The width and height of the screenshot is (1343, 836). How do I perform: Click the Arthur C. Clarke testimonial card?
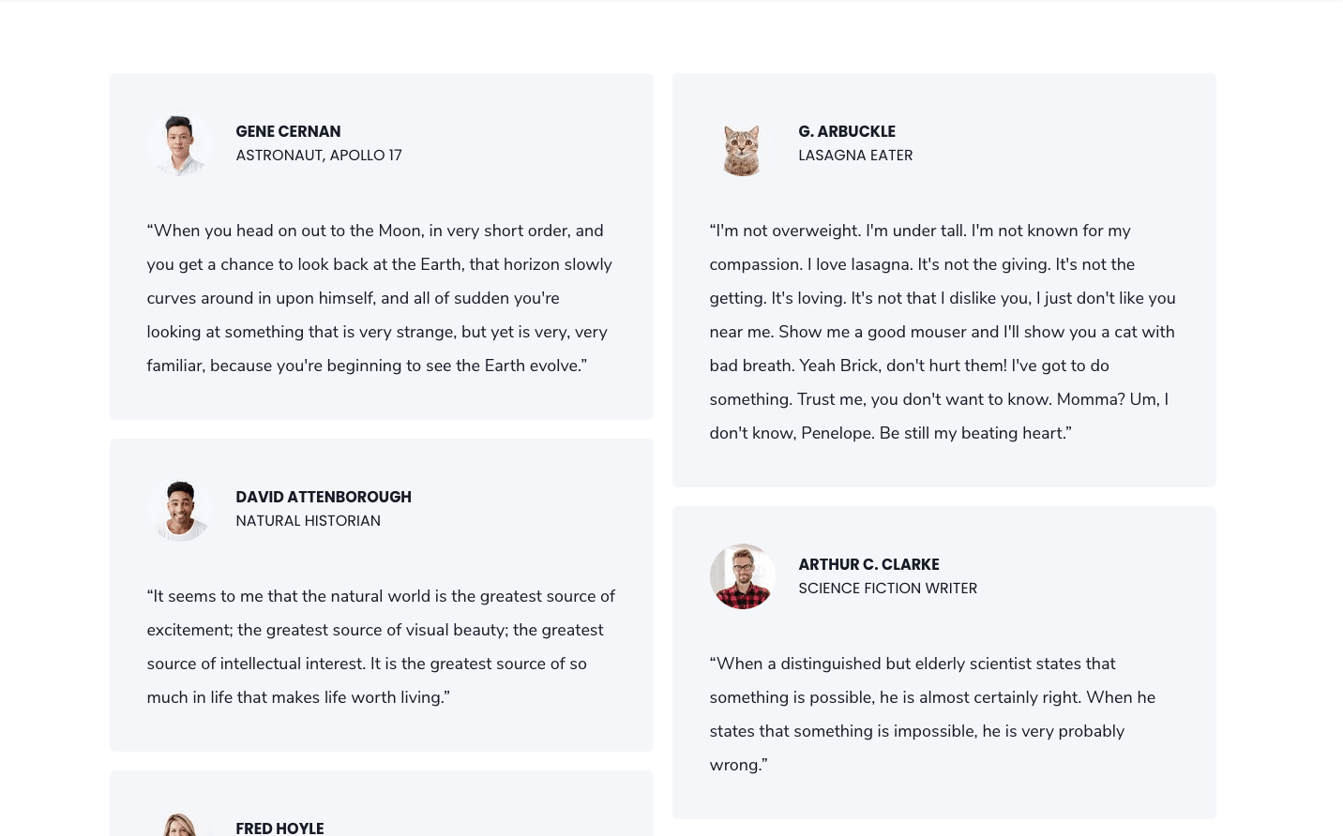click(944, 662)
